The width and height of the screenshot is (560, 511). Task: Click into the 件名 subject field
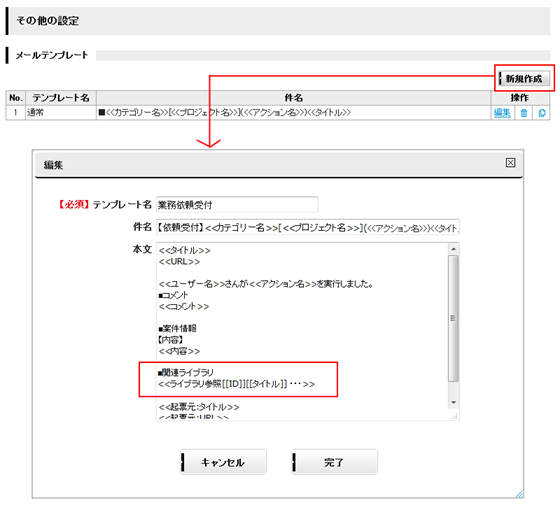point(308,227)
